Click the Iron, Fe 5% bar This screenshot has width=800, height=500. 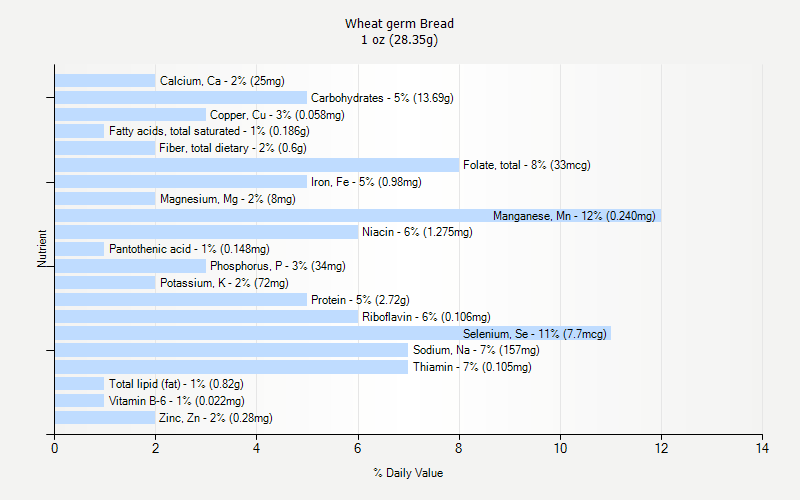click(x=181, y=182)
